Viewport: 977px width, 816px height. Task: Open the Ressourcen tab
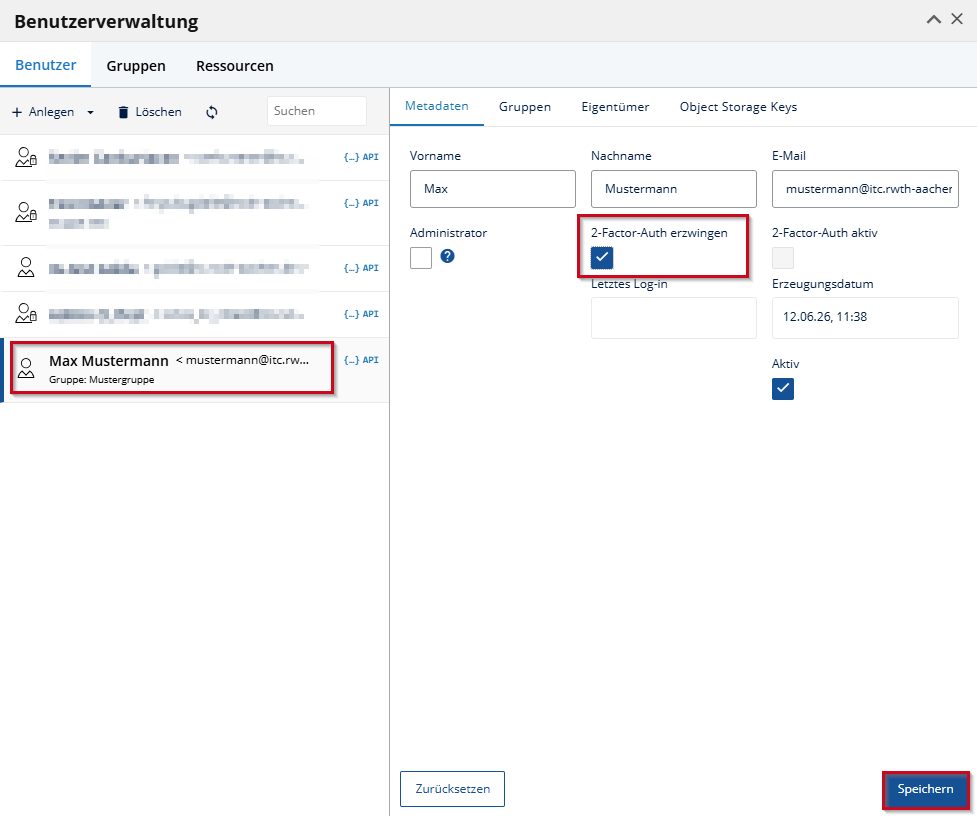(x=235, y=65)
